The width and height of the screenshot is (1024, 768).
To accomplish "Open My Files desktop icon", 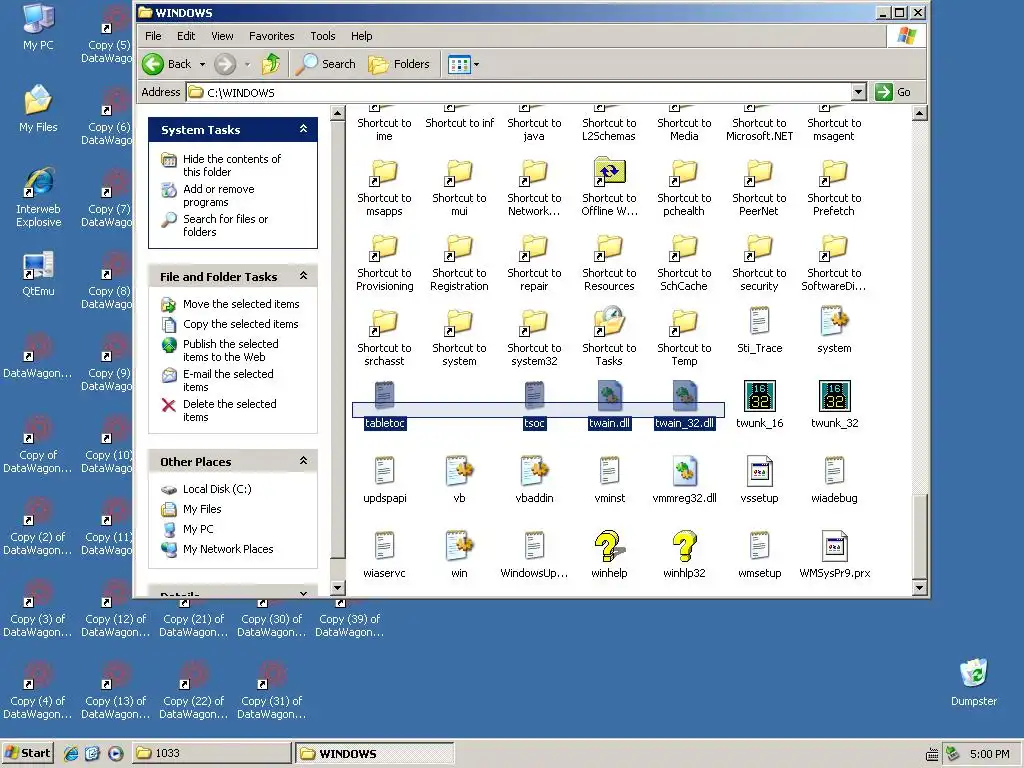I will [39, 101].
